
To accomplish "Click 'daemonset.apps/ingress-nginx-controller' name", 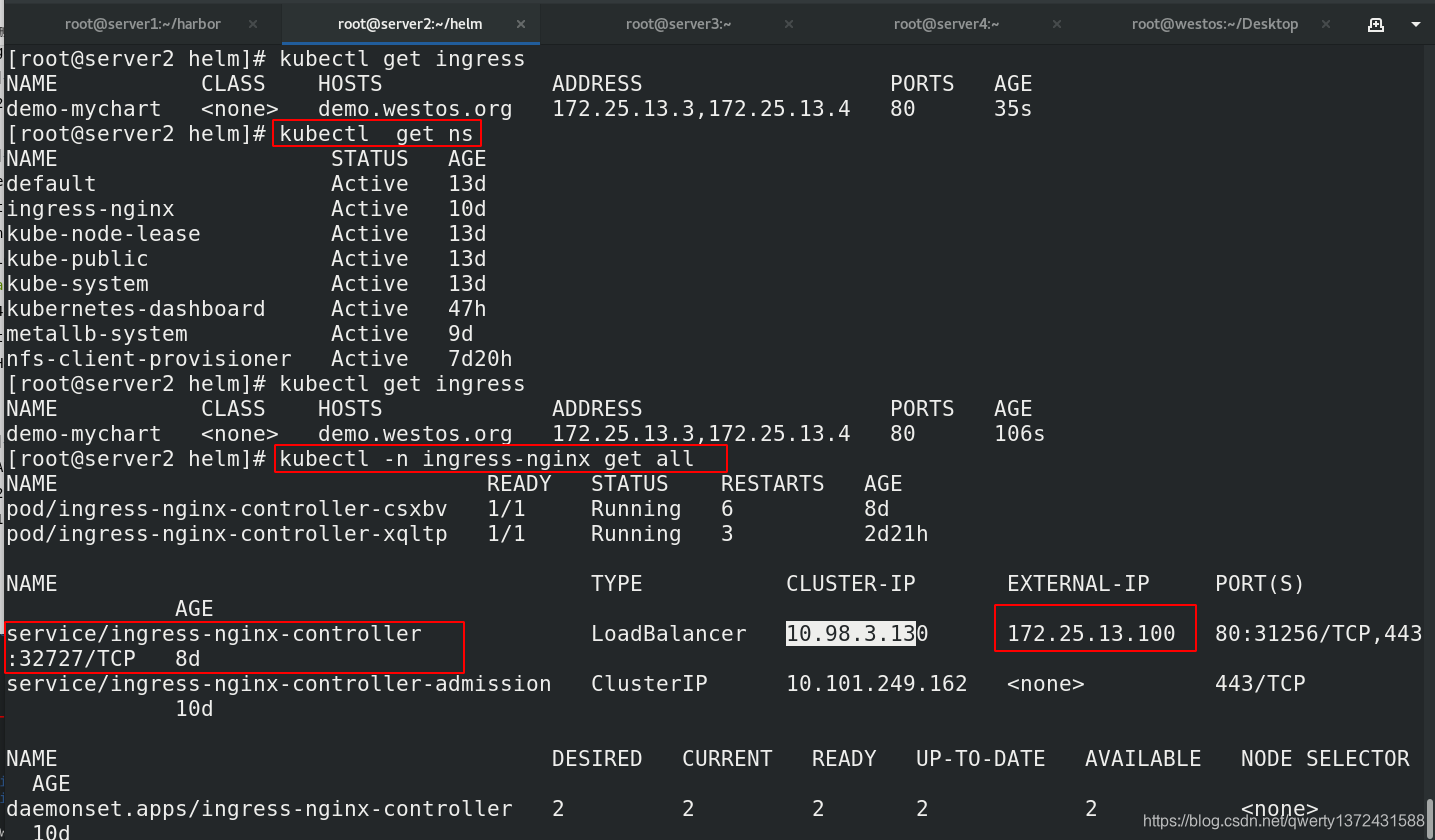I will click(x=259, y=809).
